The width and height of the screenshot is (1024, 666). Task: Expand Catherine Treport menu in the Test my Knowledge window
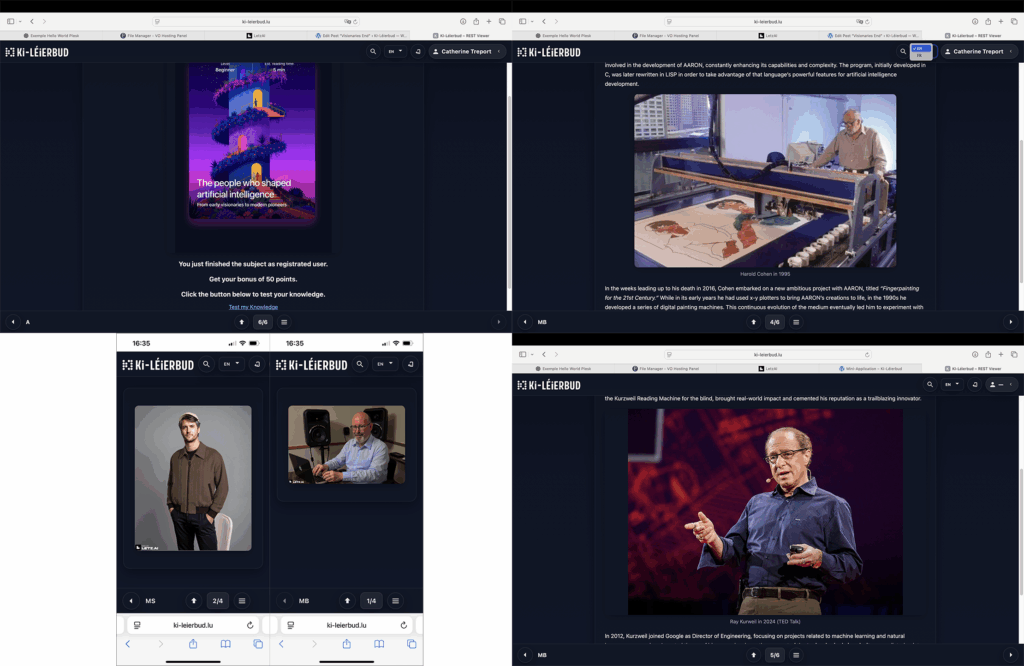point(468,52)
